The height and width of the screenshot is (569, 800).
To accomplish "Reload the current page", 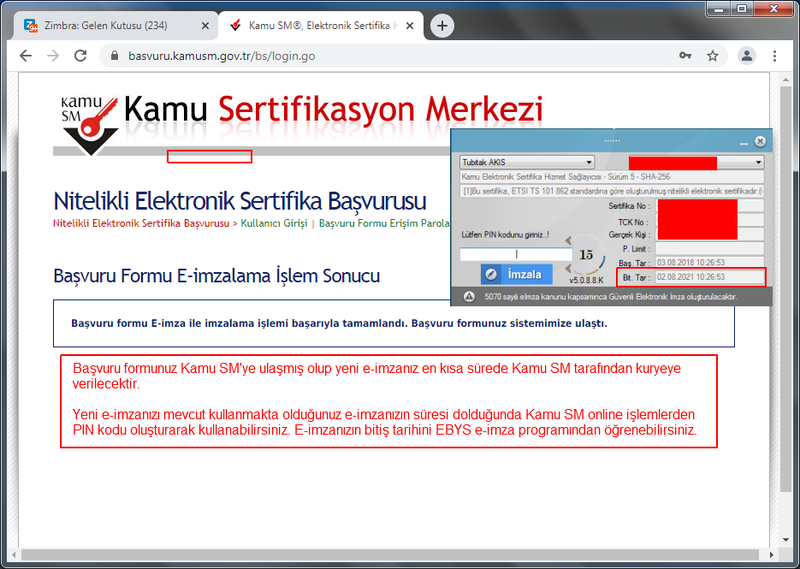I will [82, 56].
